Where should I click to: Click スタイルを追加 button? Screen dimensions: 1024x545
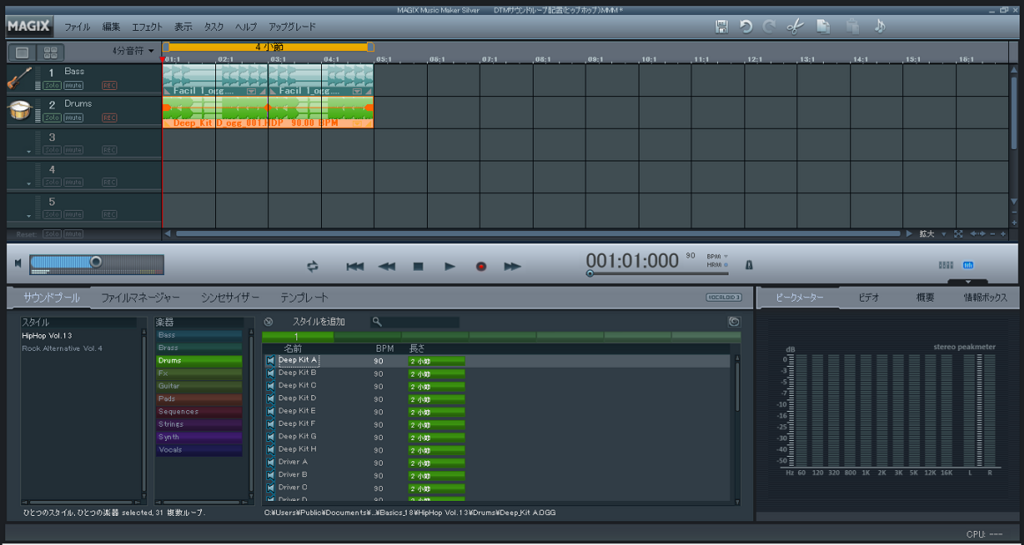point(318,322)
